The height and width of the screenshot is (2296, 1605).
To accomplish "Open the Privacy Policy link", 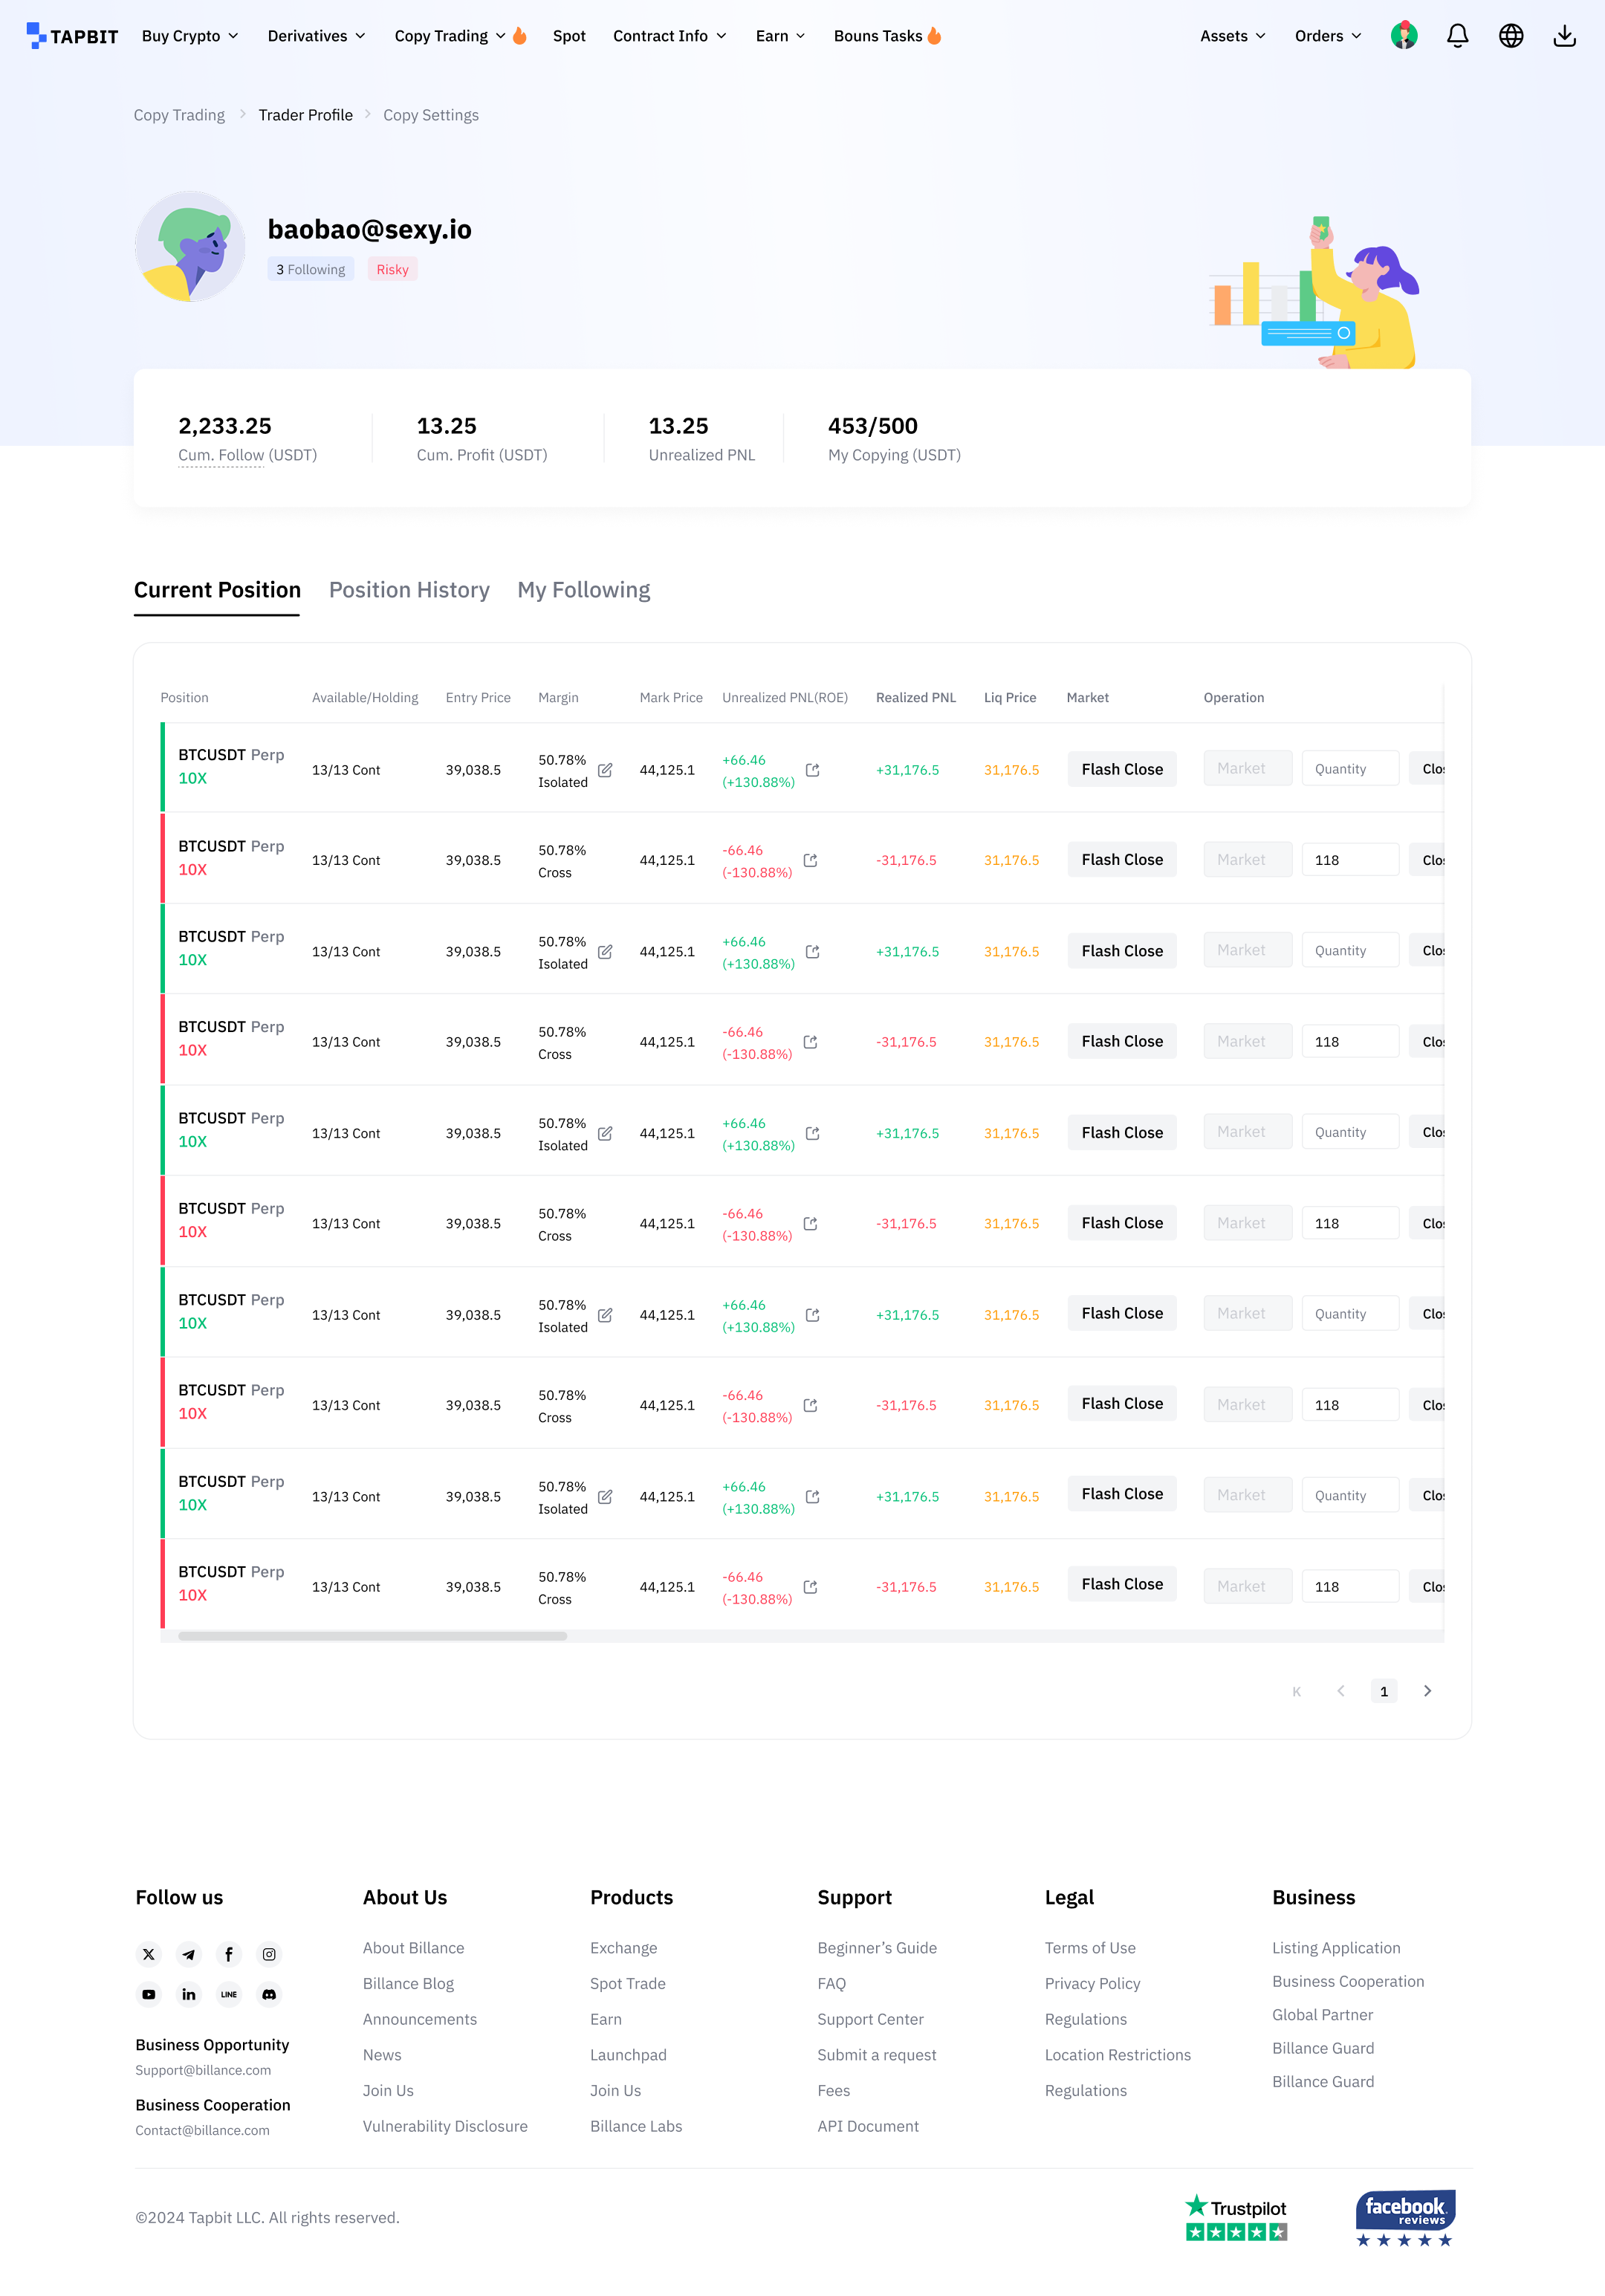I will click(1092, 1983).
